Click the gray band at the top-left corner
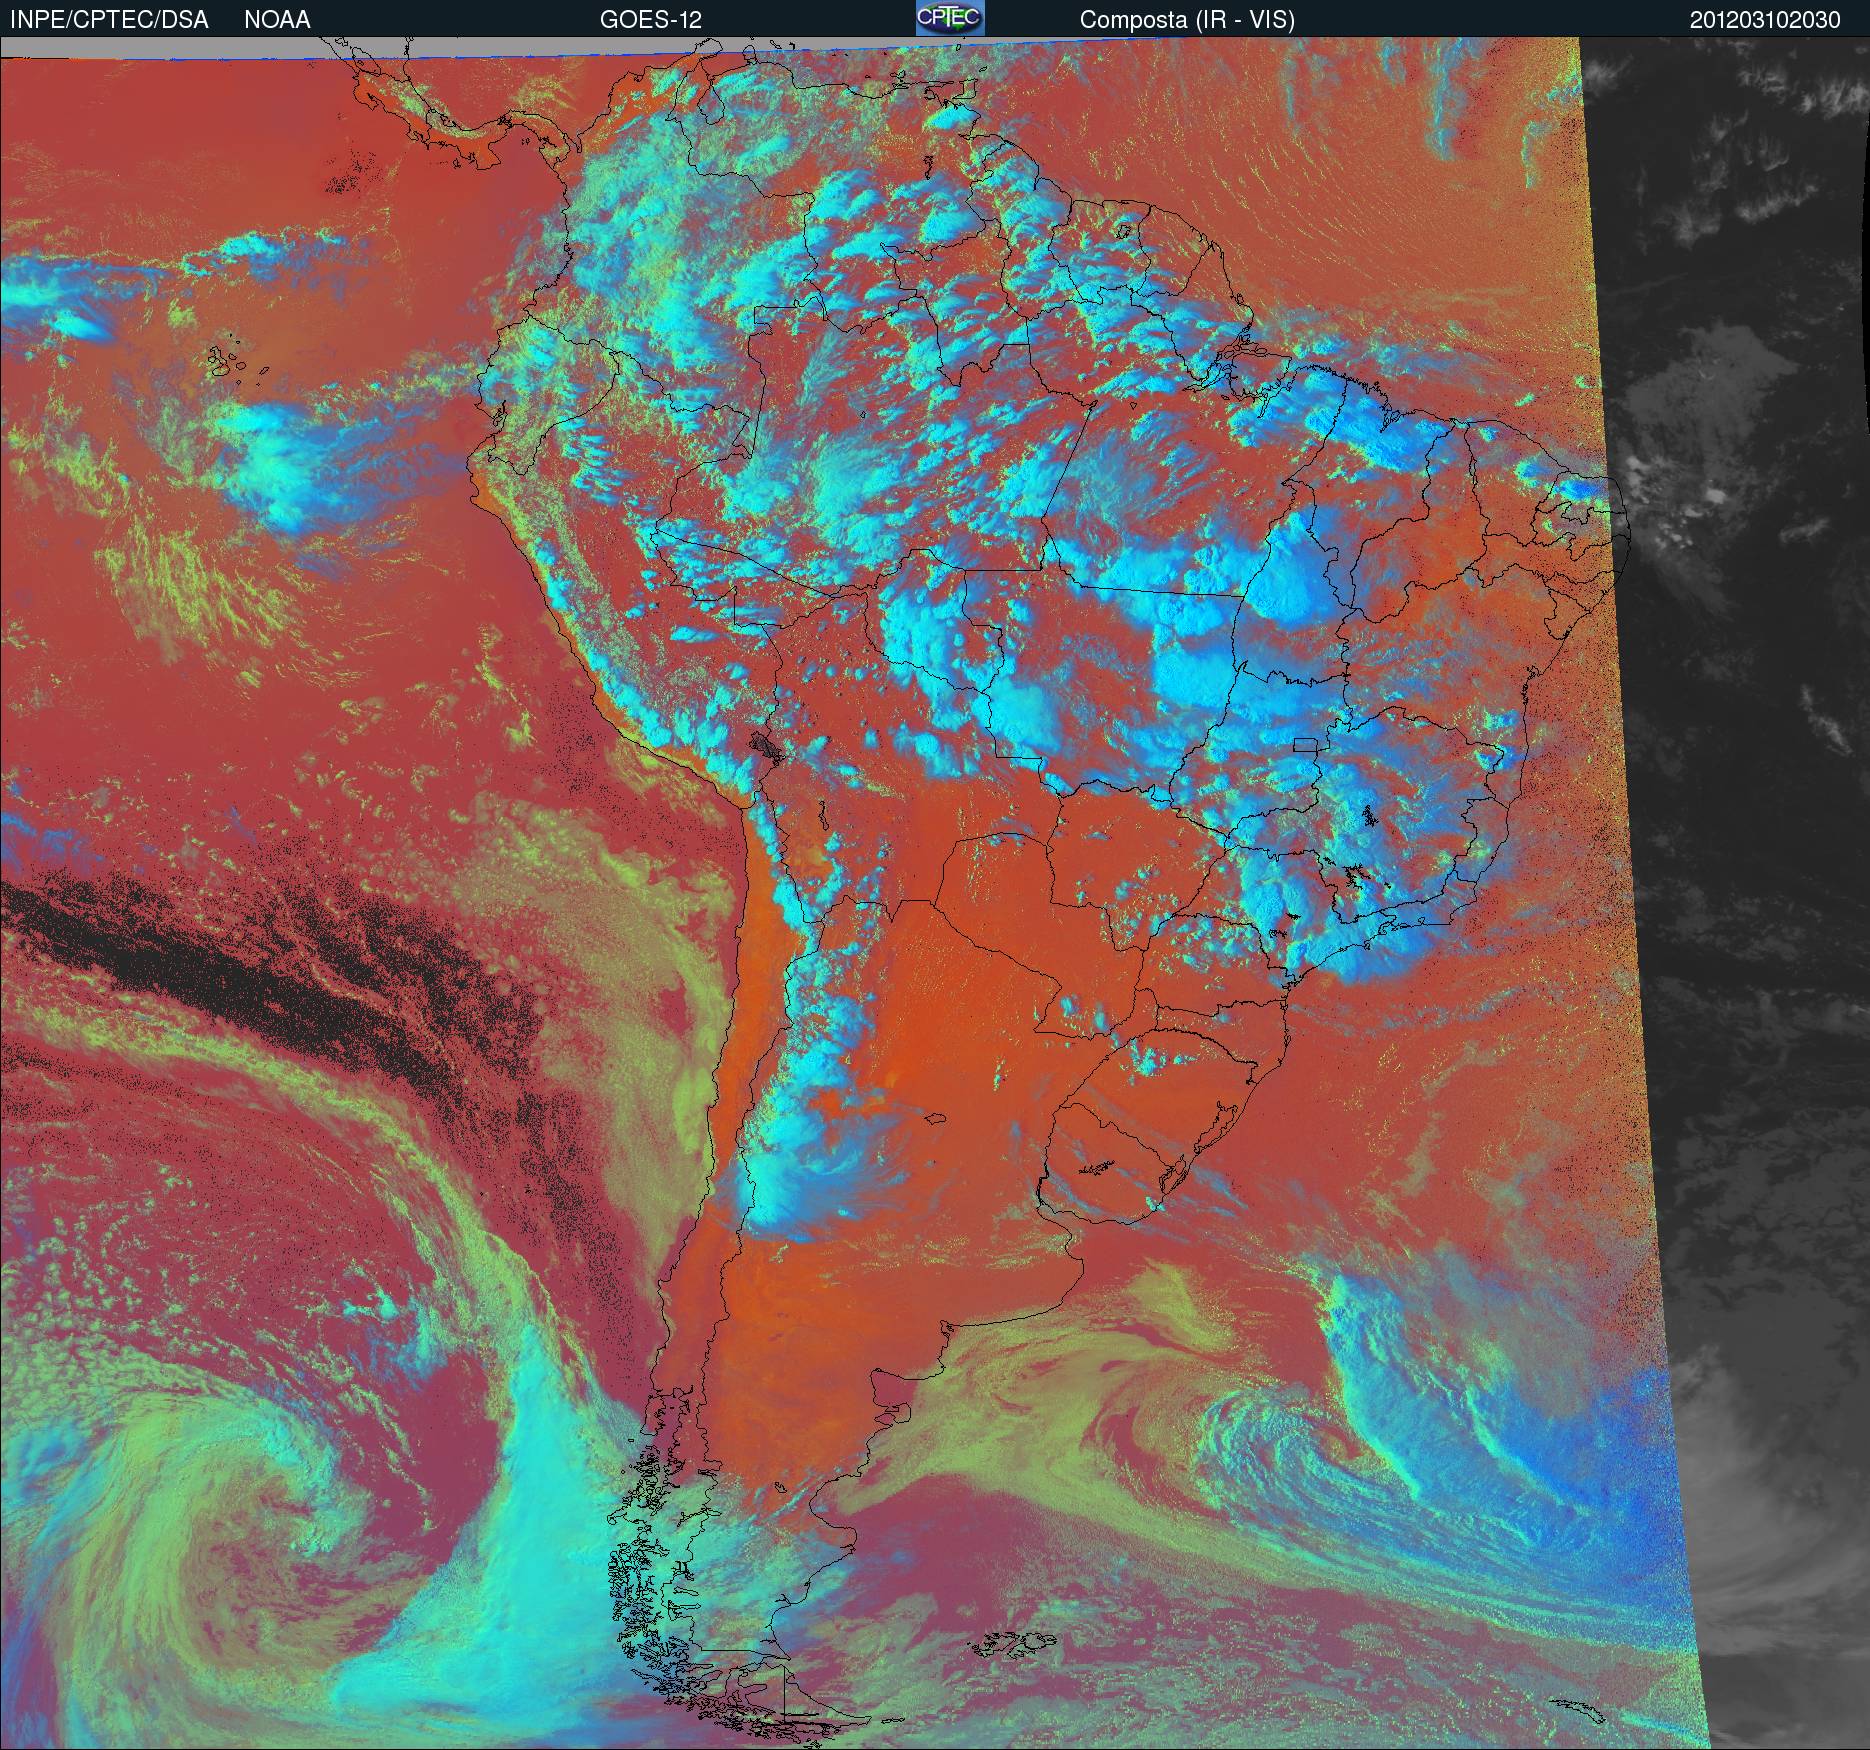 point(150,47)
